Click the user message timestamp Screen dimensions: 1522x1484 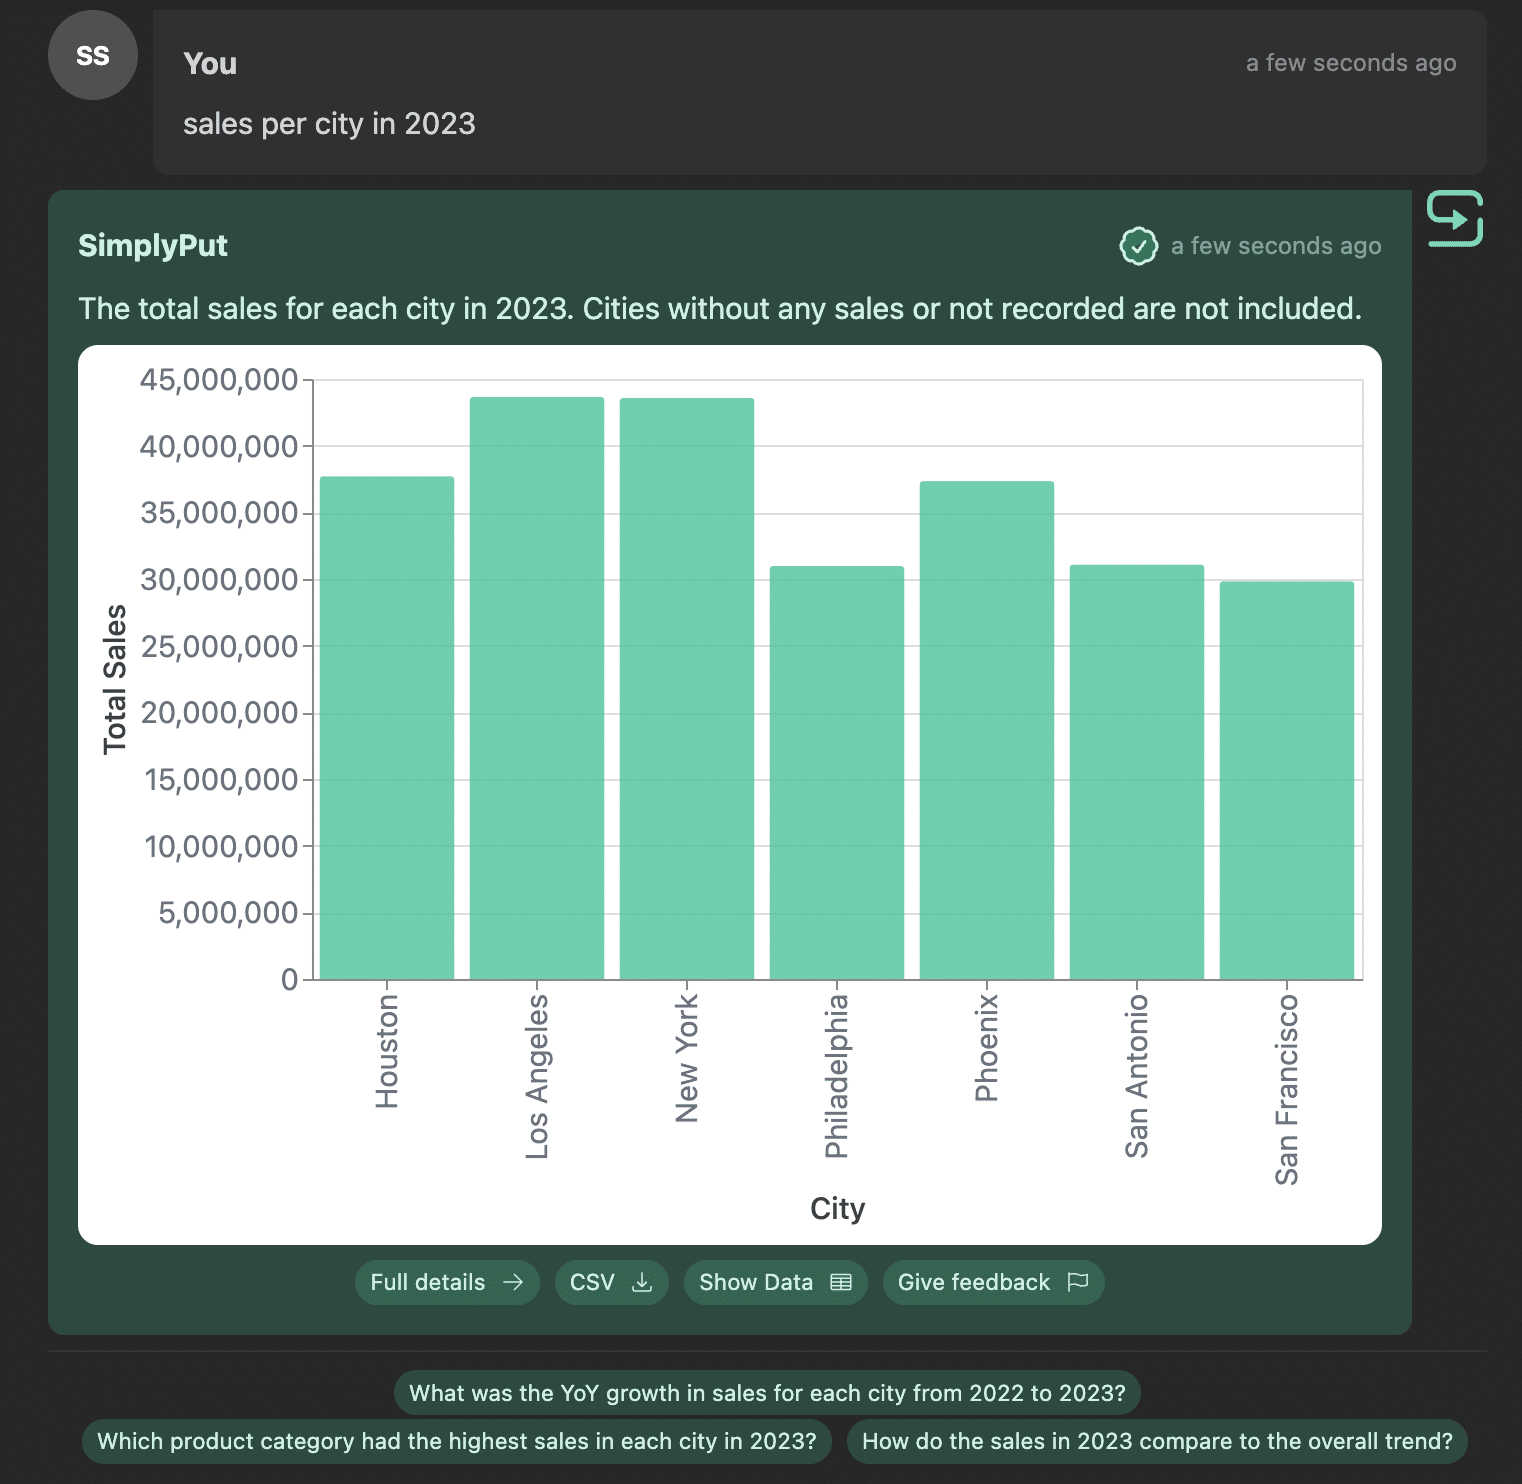click(x=1351, y=63)
